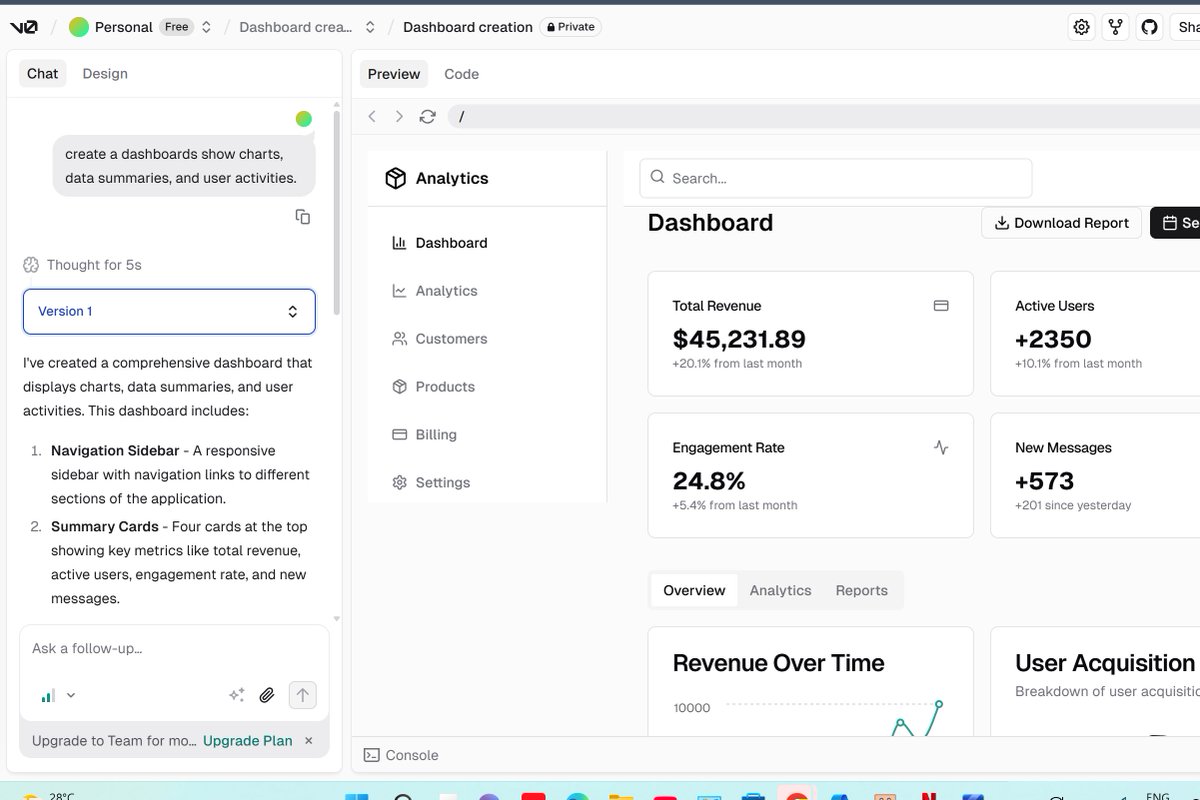Dismiss the Upgrade to Team banner
1200x800 pixels.
tap(309, 741)
